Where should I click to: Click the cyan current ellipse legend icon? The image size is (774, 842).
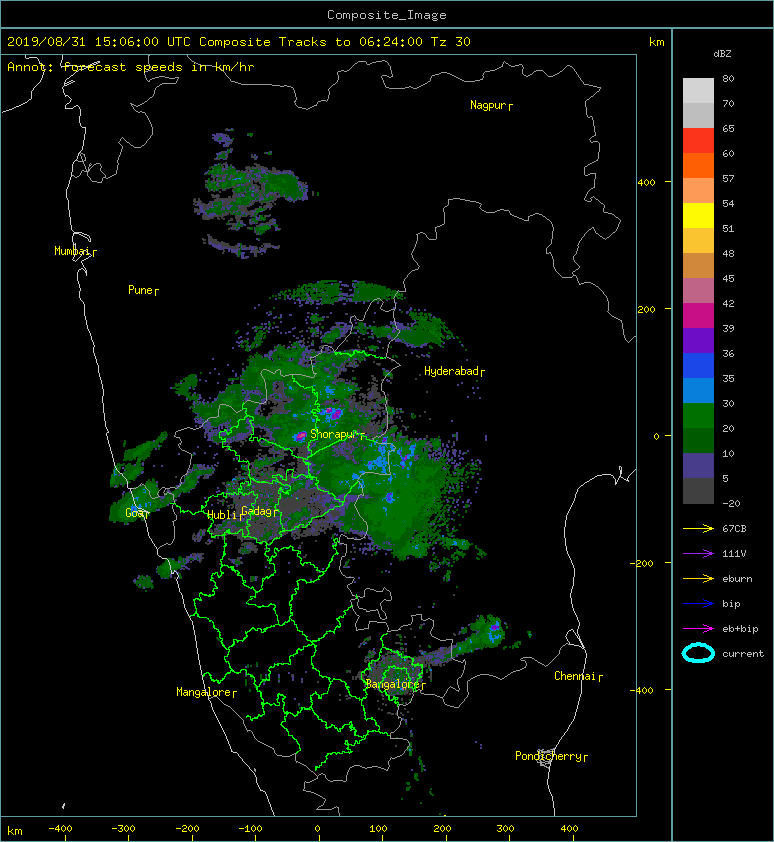(698, 653)
